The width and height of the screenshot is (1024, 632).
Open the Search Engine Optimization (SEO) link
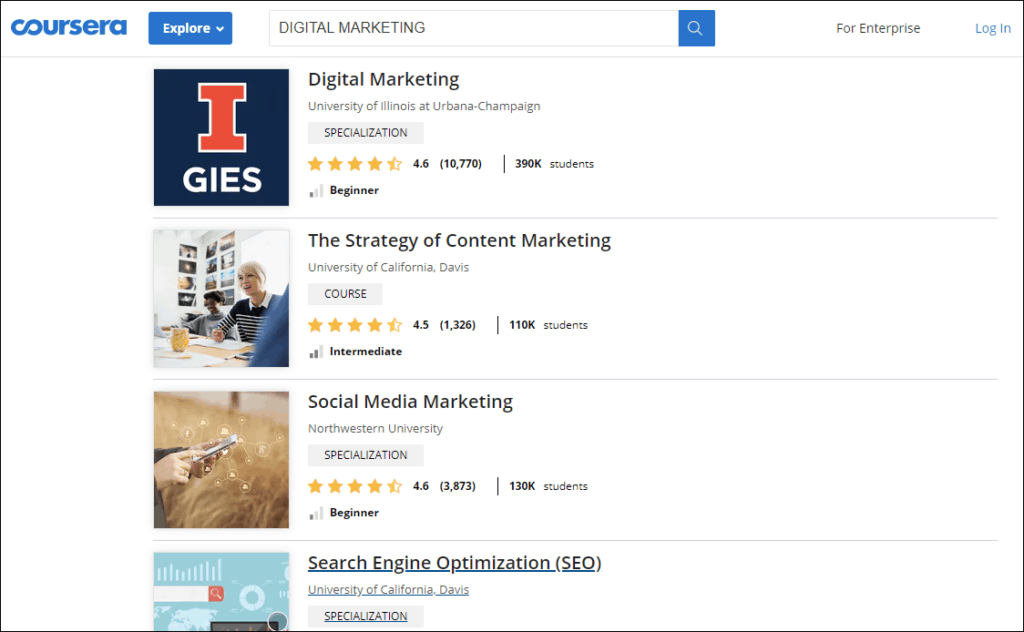(455, 563)
